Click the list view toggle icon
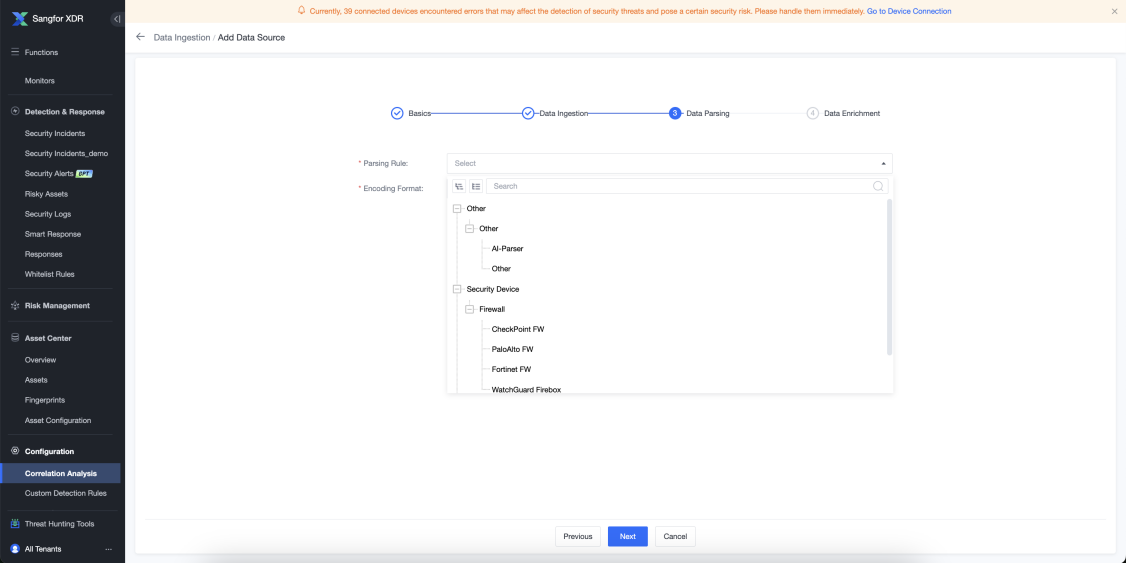 [x=476, y=187]
